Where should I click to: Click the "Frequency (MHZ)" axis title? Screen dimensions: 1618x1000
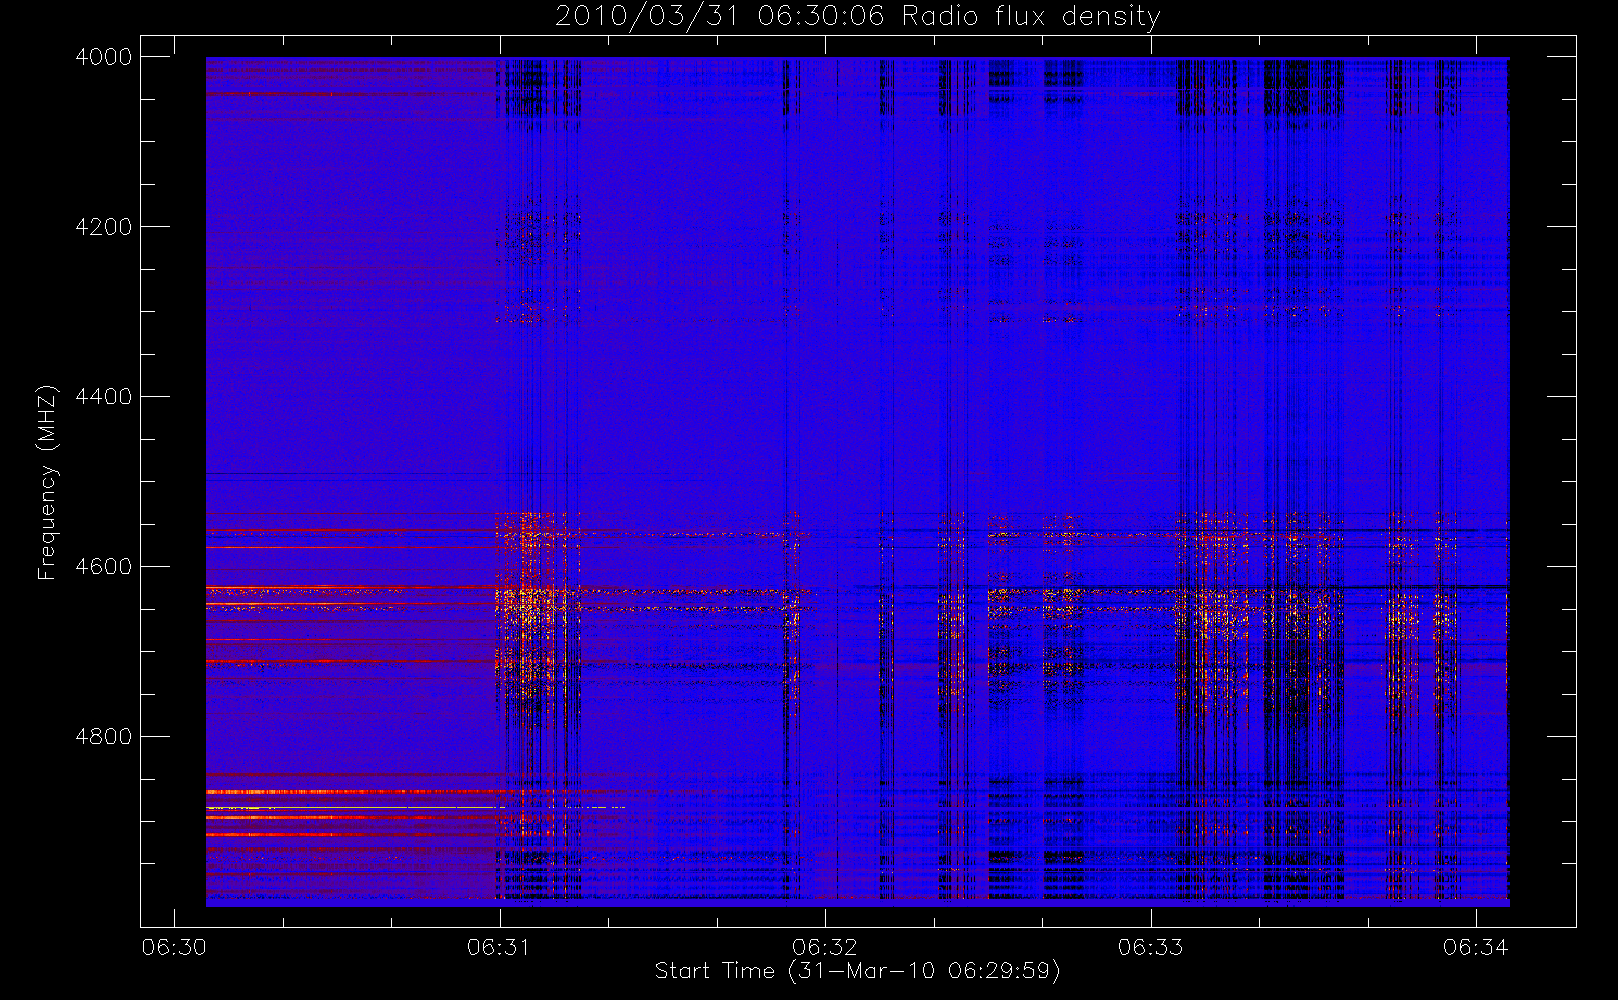pyautogui.click(x=47, y=482)
